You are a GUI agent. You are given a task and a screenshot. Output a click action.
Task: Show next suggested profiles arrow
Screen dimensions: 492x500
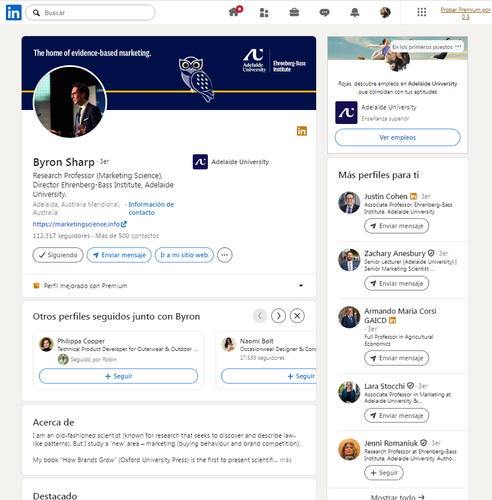point(278,316)
